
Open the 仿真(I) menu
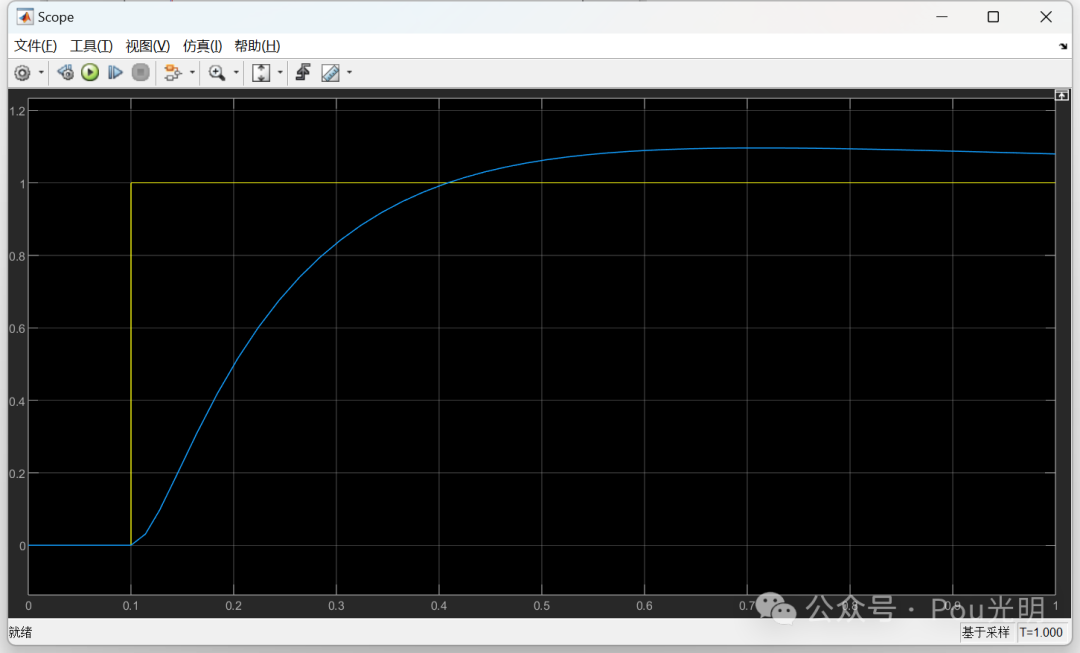202,46
